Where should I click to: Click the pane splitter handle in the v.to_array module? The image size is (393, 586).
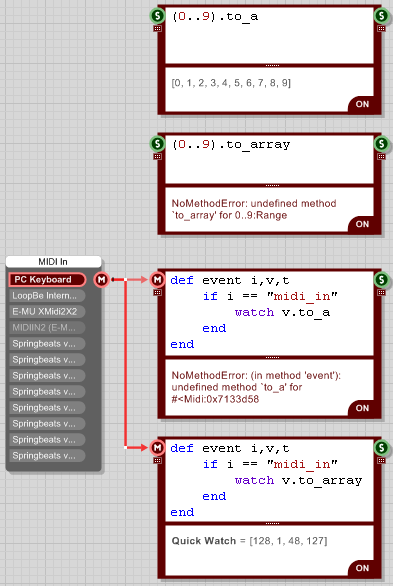pyautogui.click(x=272, y=524)
